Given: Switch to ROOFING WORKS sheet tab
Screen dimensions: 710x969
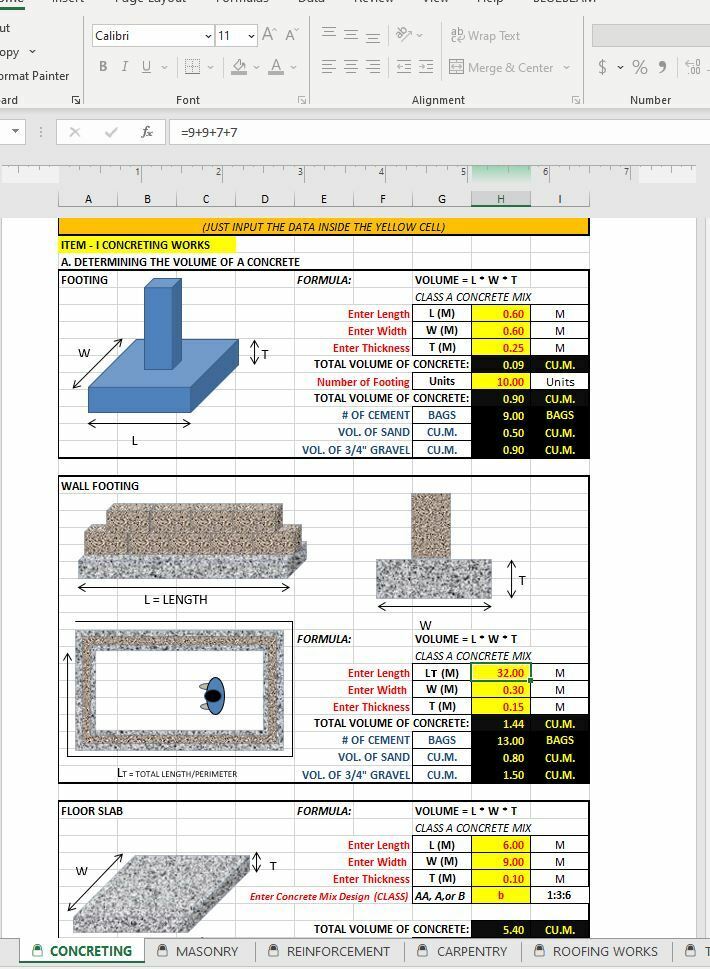Looking at the screenshot, I should [596, 951].
